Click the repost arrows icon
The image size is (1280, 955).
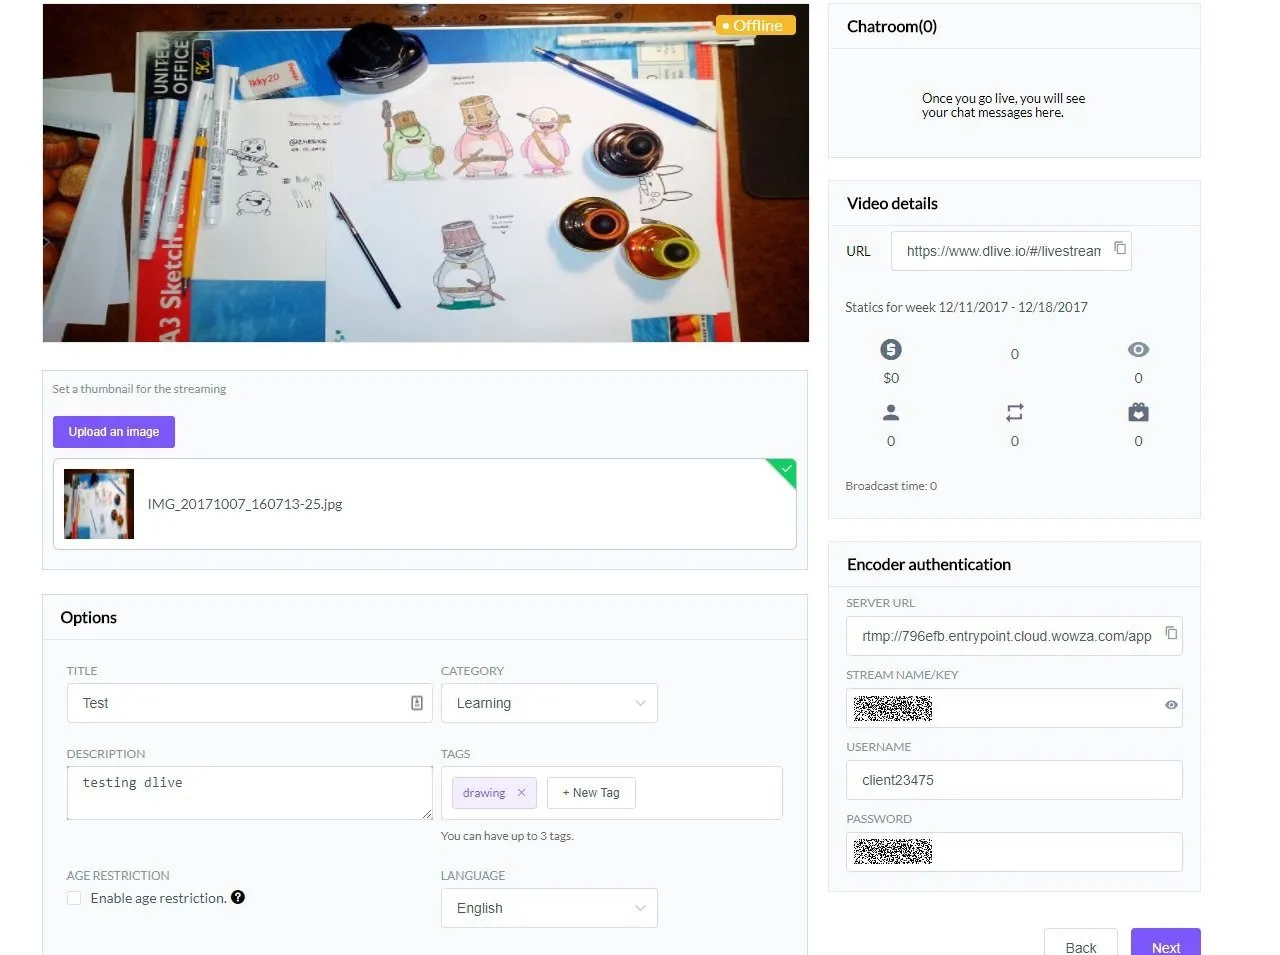[x=1014, y=412]
